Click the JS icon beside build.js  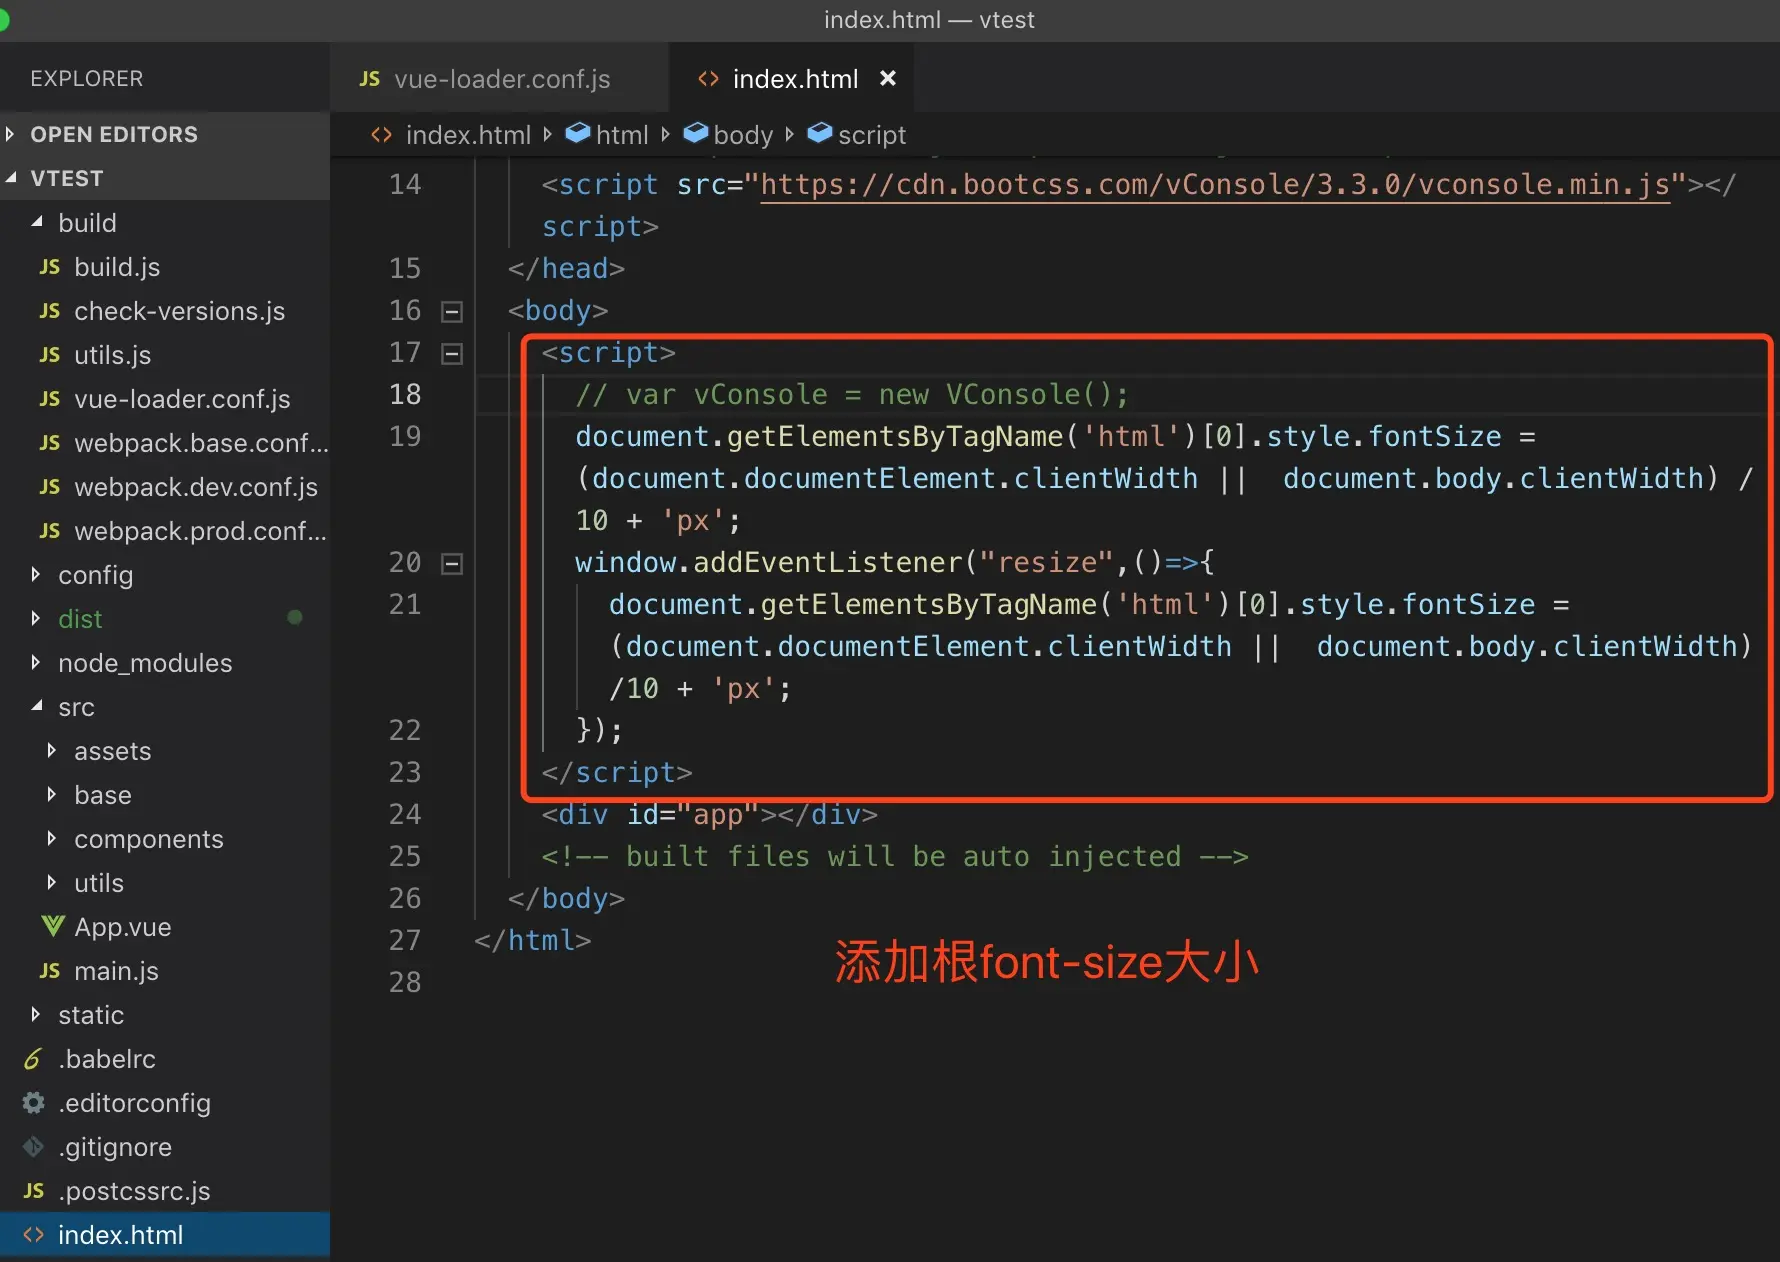[x=49, y=267]
